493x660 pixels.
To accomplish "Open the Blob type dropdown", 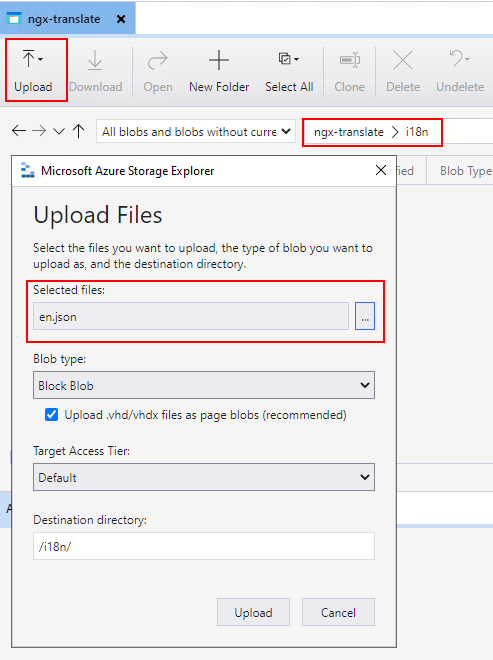I will (x=204, y=385).
